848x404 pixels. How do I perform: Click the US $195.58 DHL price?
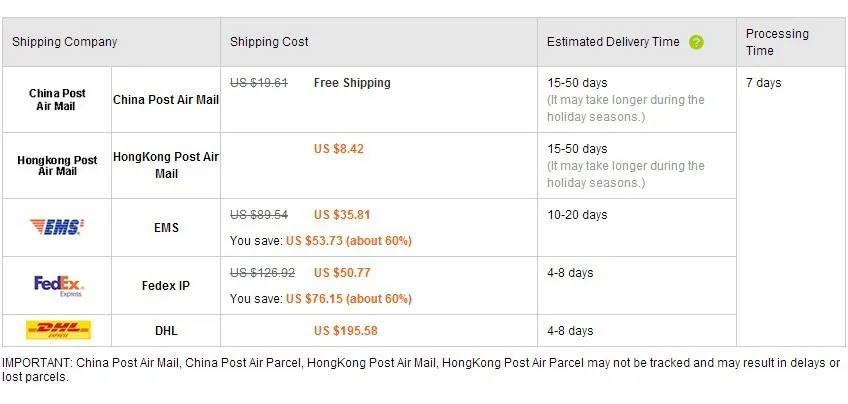coord(346,330)
